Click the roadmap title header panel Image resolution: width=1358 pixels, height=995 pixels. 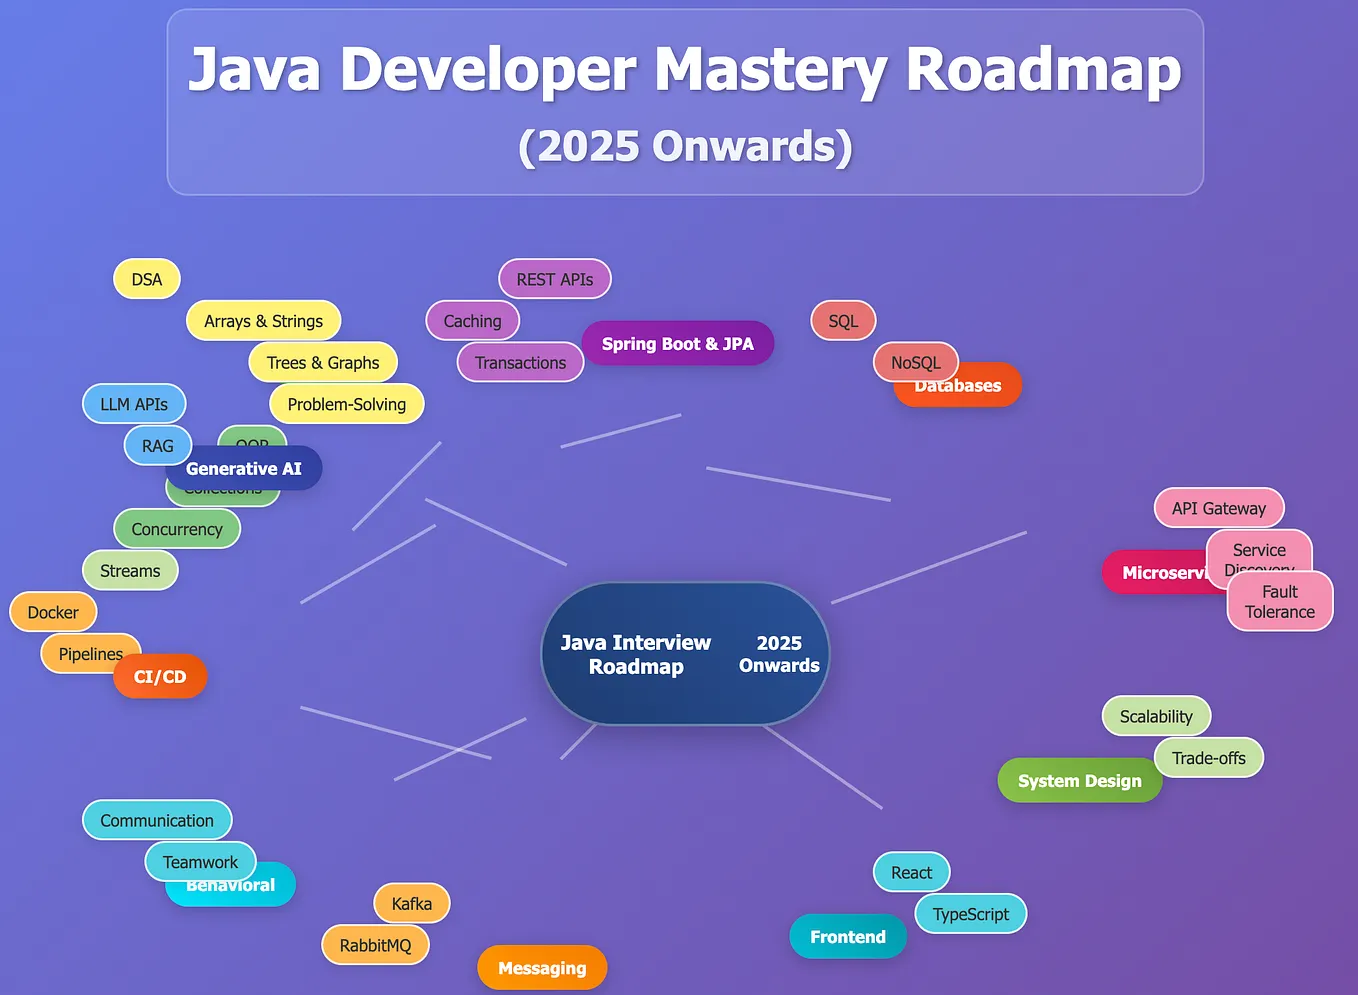pos(685,100)
